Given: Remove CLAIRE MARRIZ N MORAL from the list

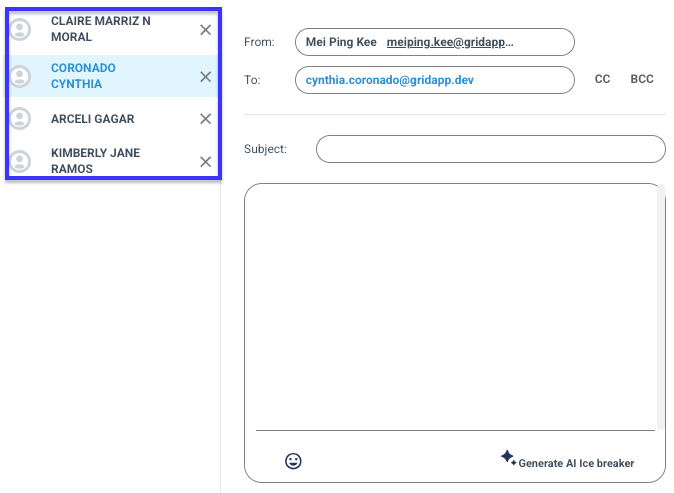Looking at the screenshot, I should click(205, 30).
